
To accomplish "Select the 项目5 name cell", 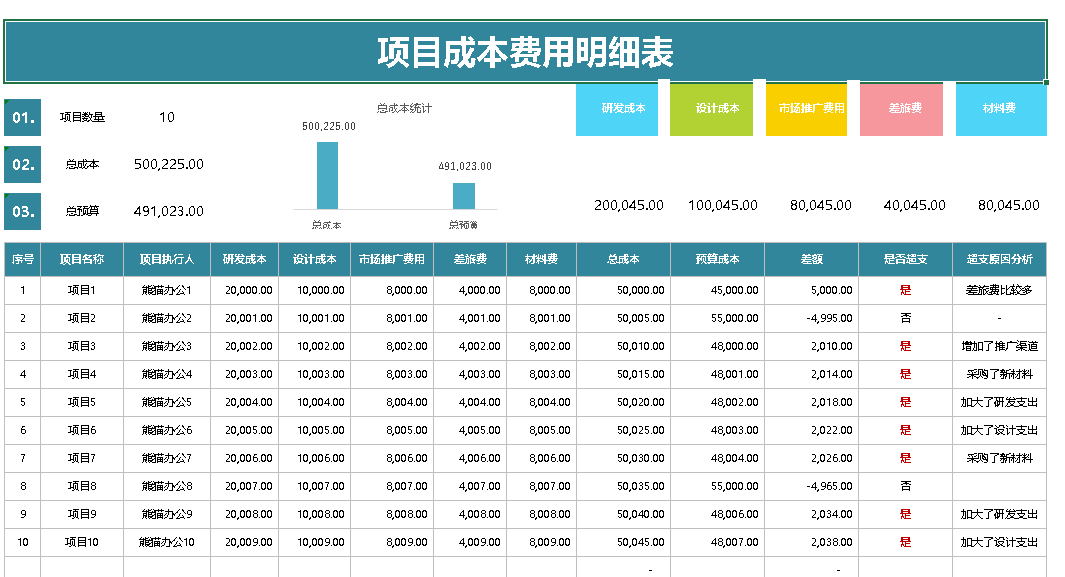I will tap(82, 402).
